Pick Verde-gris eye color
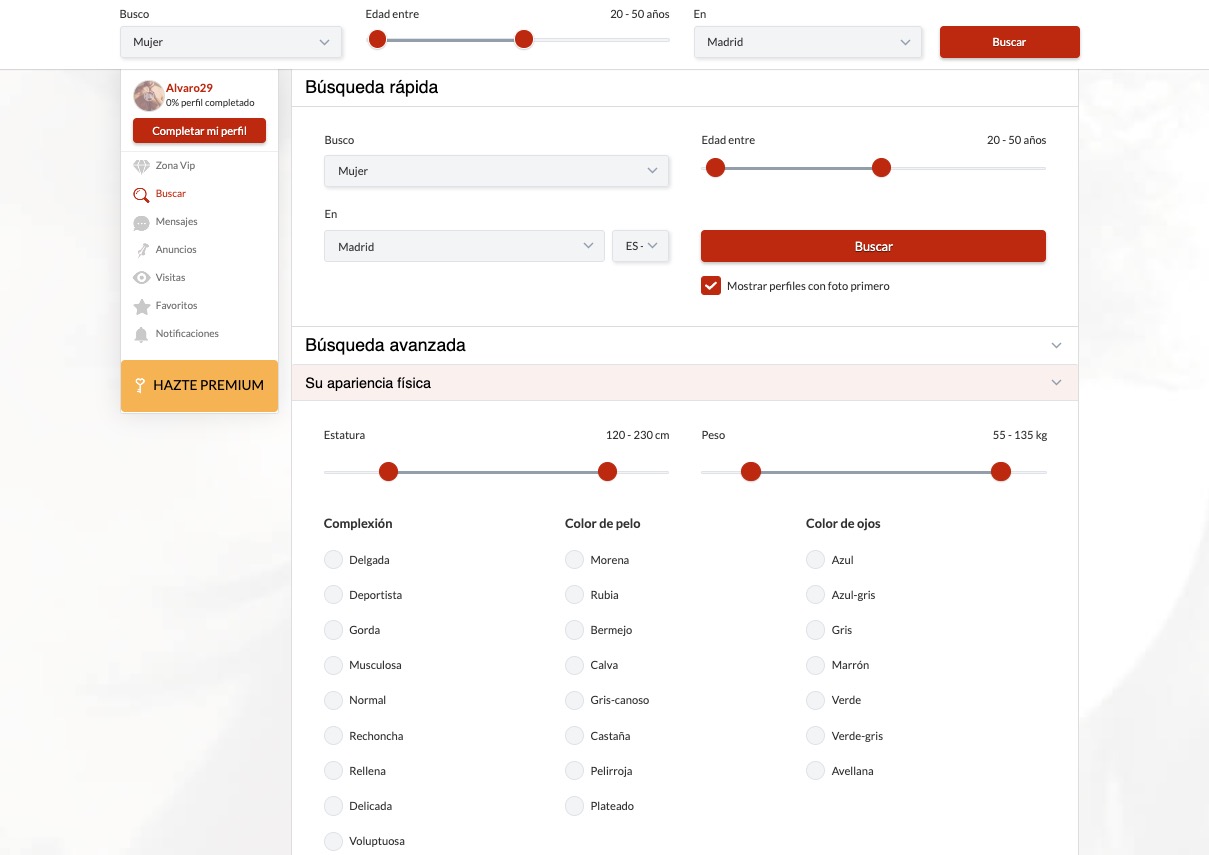Viewport: 1209px width, 855px height. (815, 736)
